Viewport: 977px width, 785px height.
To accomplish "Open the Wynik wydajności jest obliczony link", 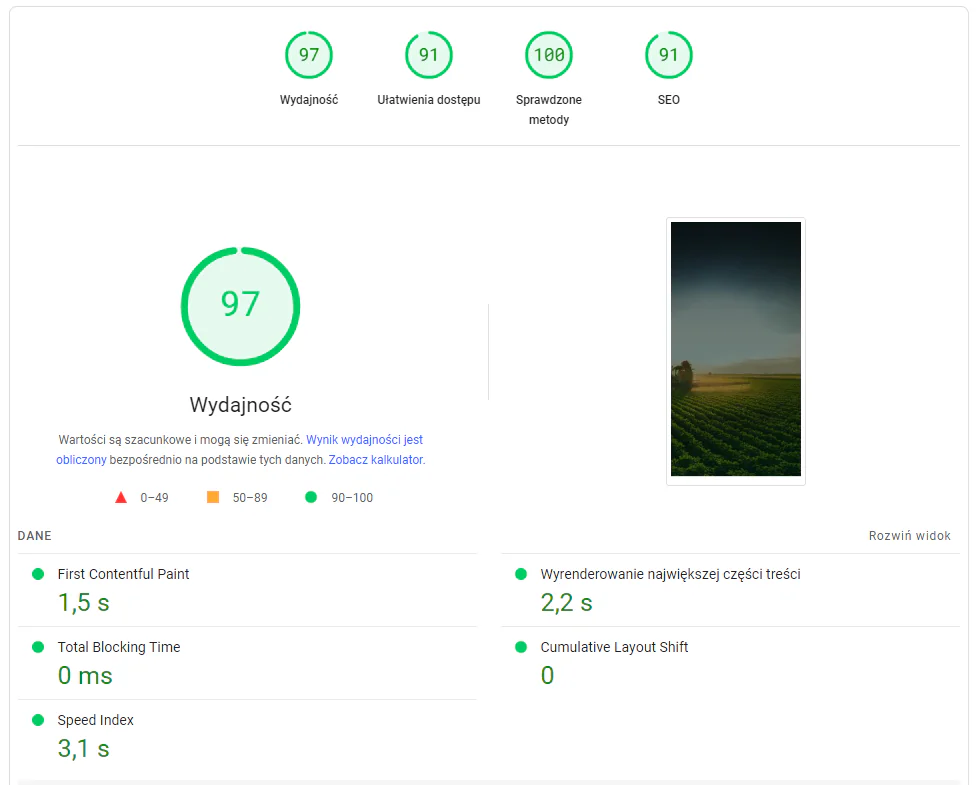I will pos(364,440).
